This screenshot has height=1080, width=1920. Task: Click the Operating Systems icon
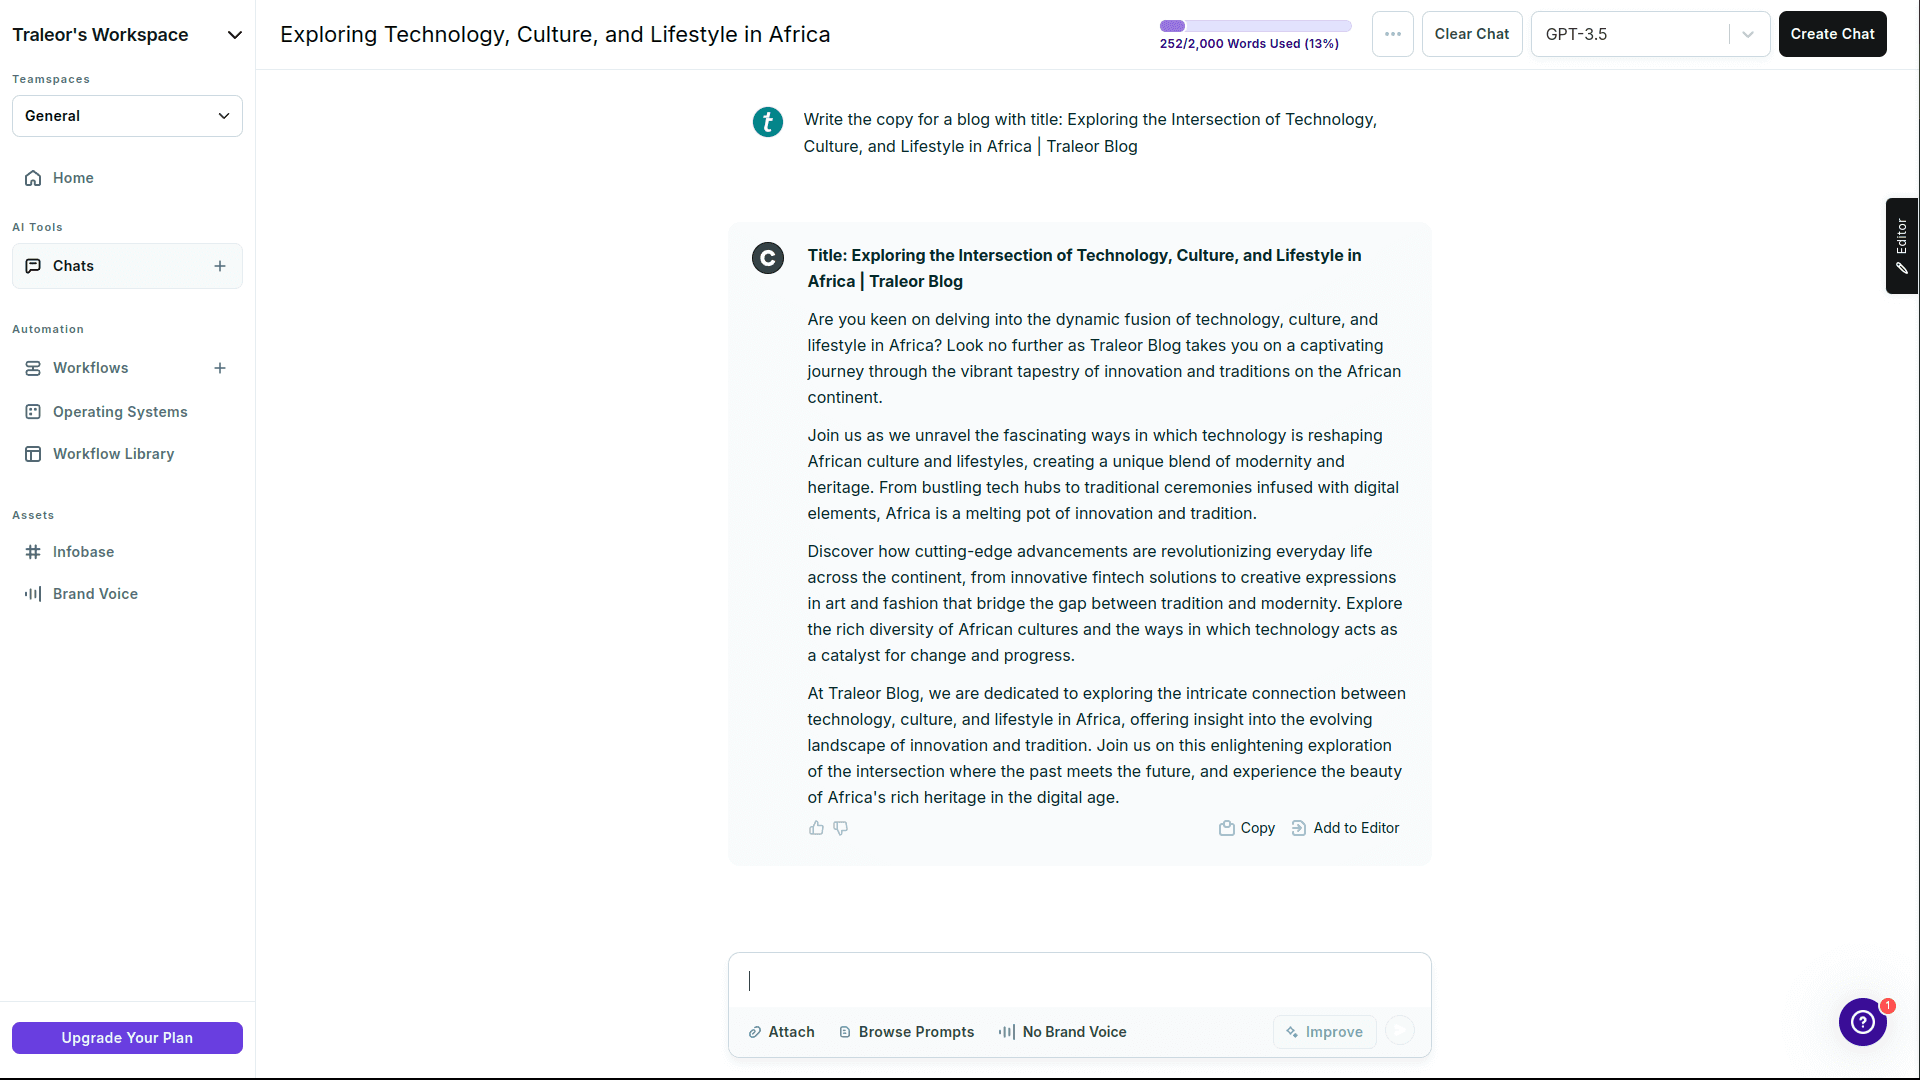click(34, 412)
